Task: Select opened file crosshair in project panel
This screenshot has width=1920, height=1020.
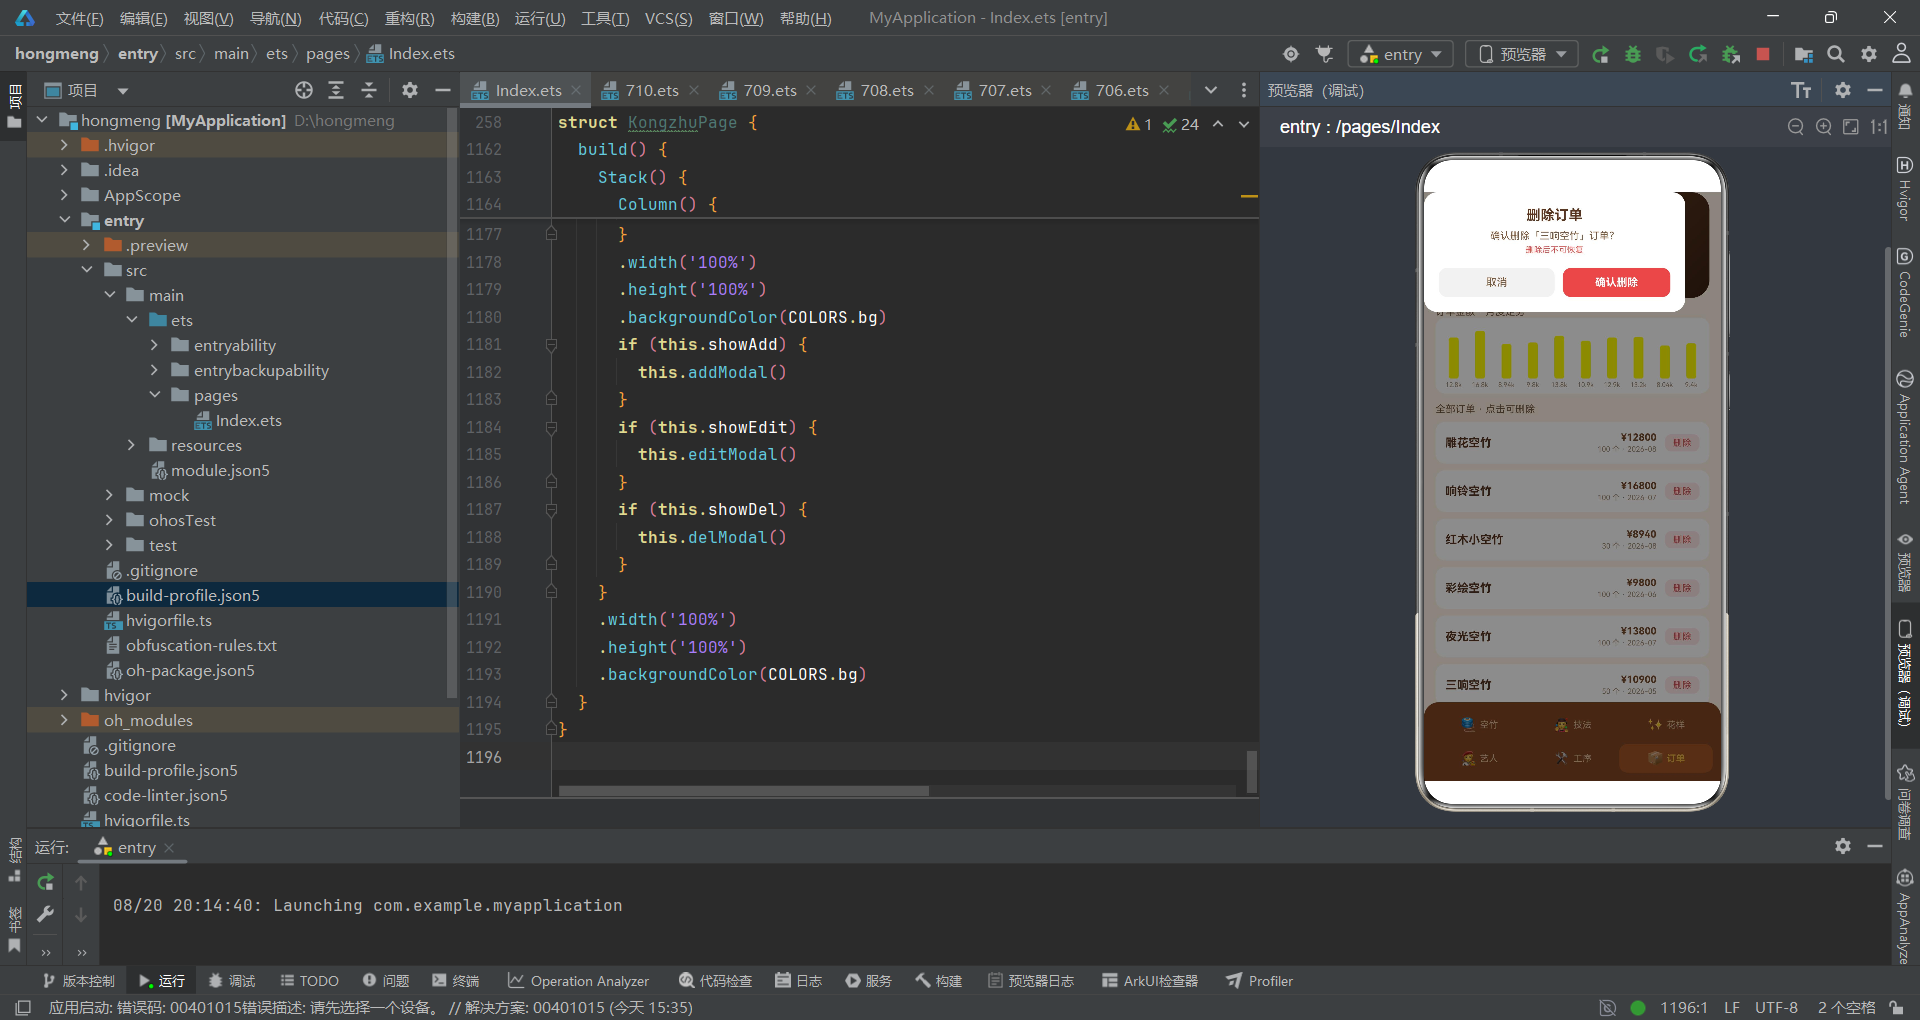Action: pos(304,90)
